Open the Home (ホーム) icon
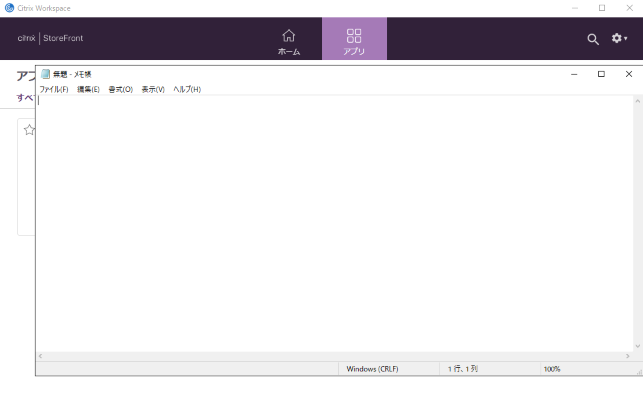 coord(289,36)
